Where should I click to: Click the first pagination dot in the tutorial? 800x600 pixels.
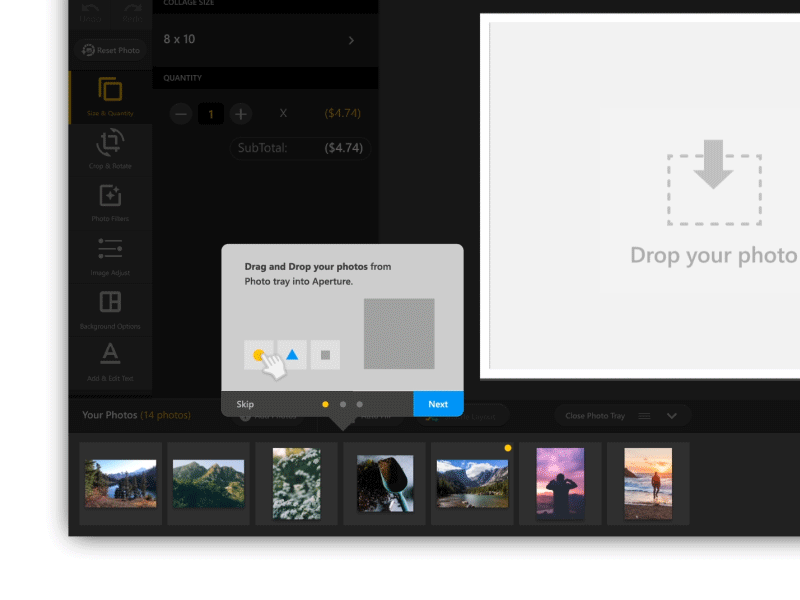point(326,404)
